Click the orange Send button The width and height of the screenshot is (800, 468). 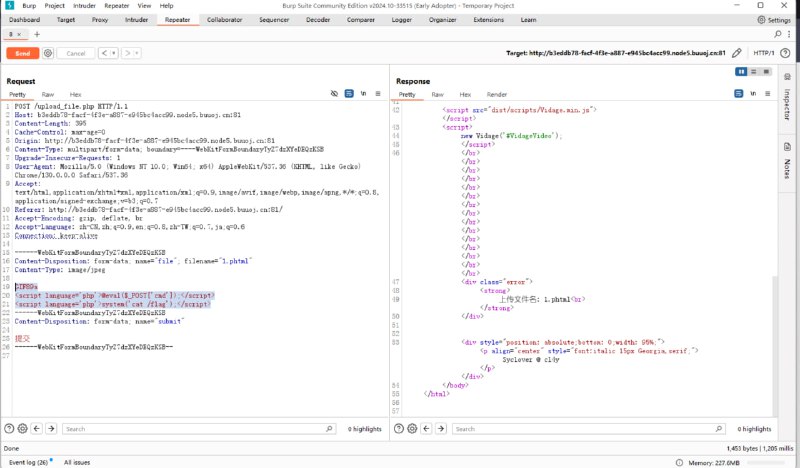click(22, 53)
